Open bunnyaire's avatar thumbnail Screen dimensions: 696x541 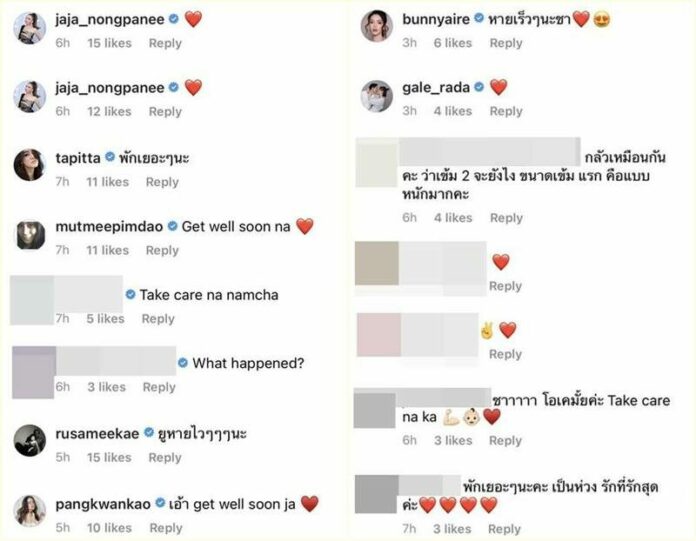click(x=376, y=26)
